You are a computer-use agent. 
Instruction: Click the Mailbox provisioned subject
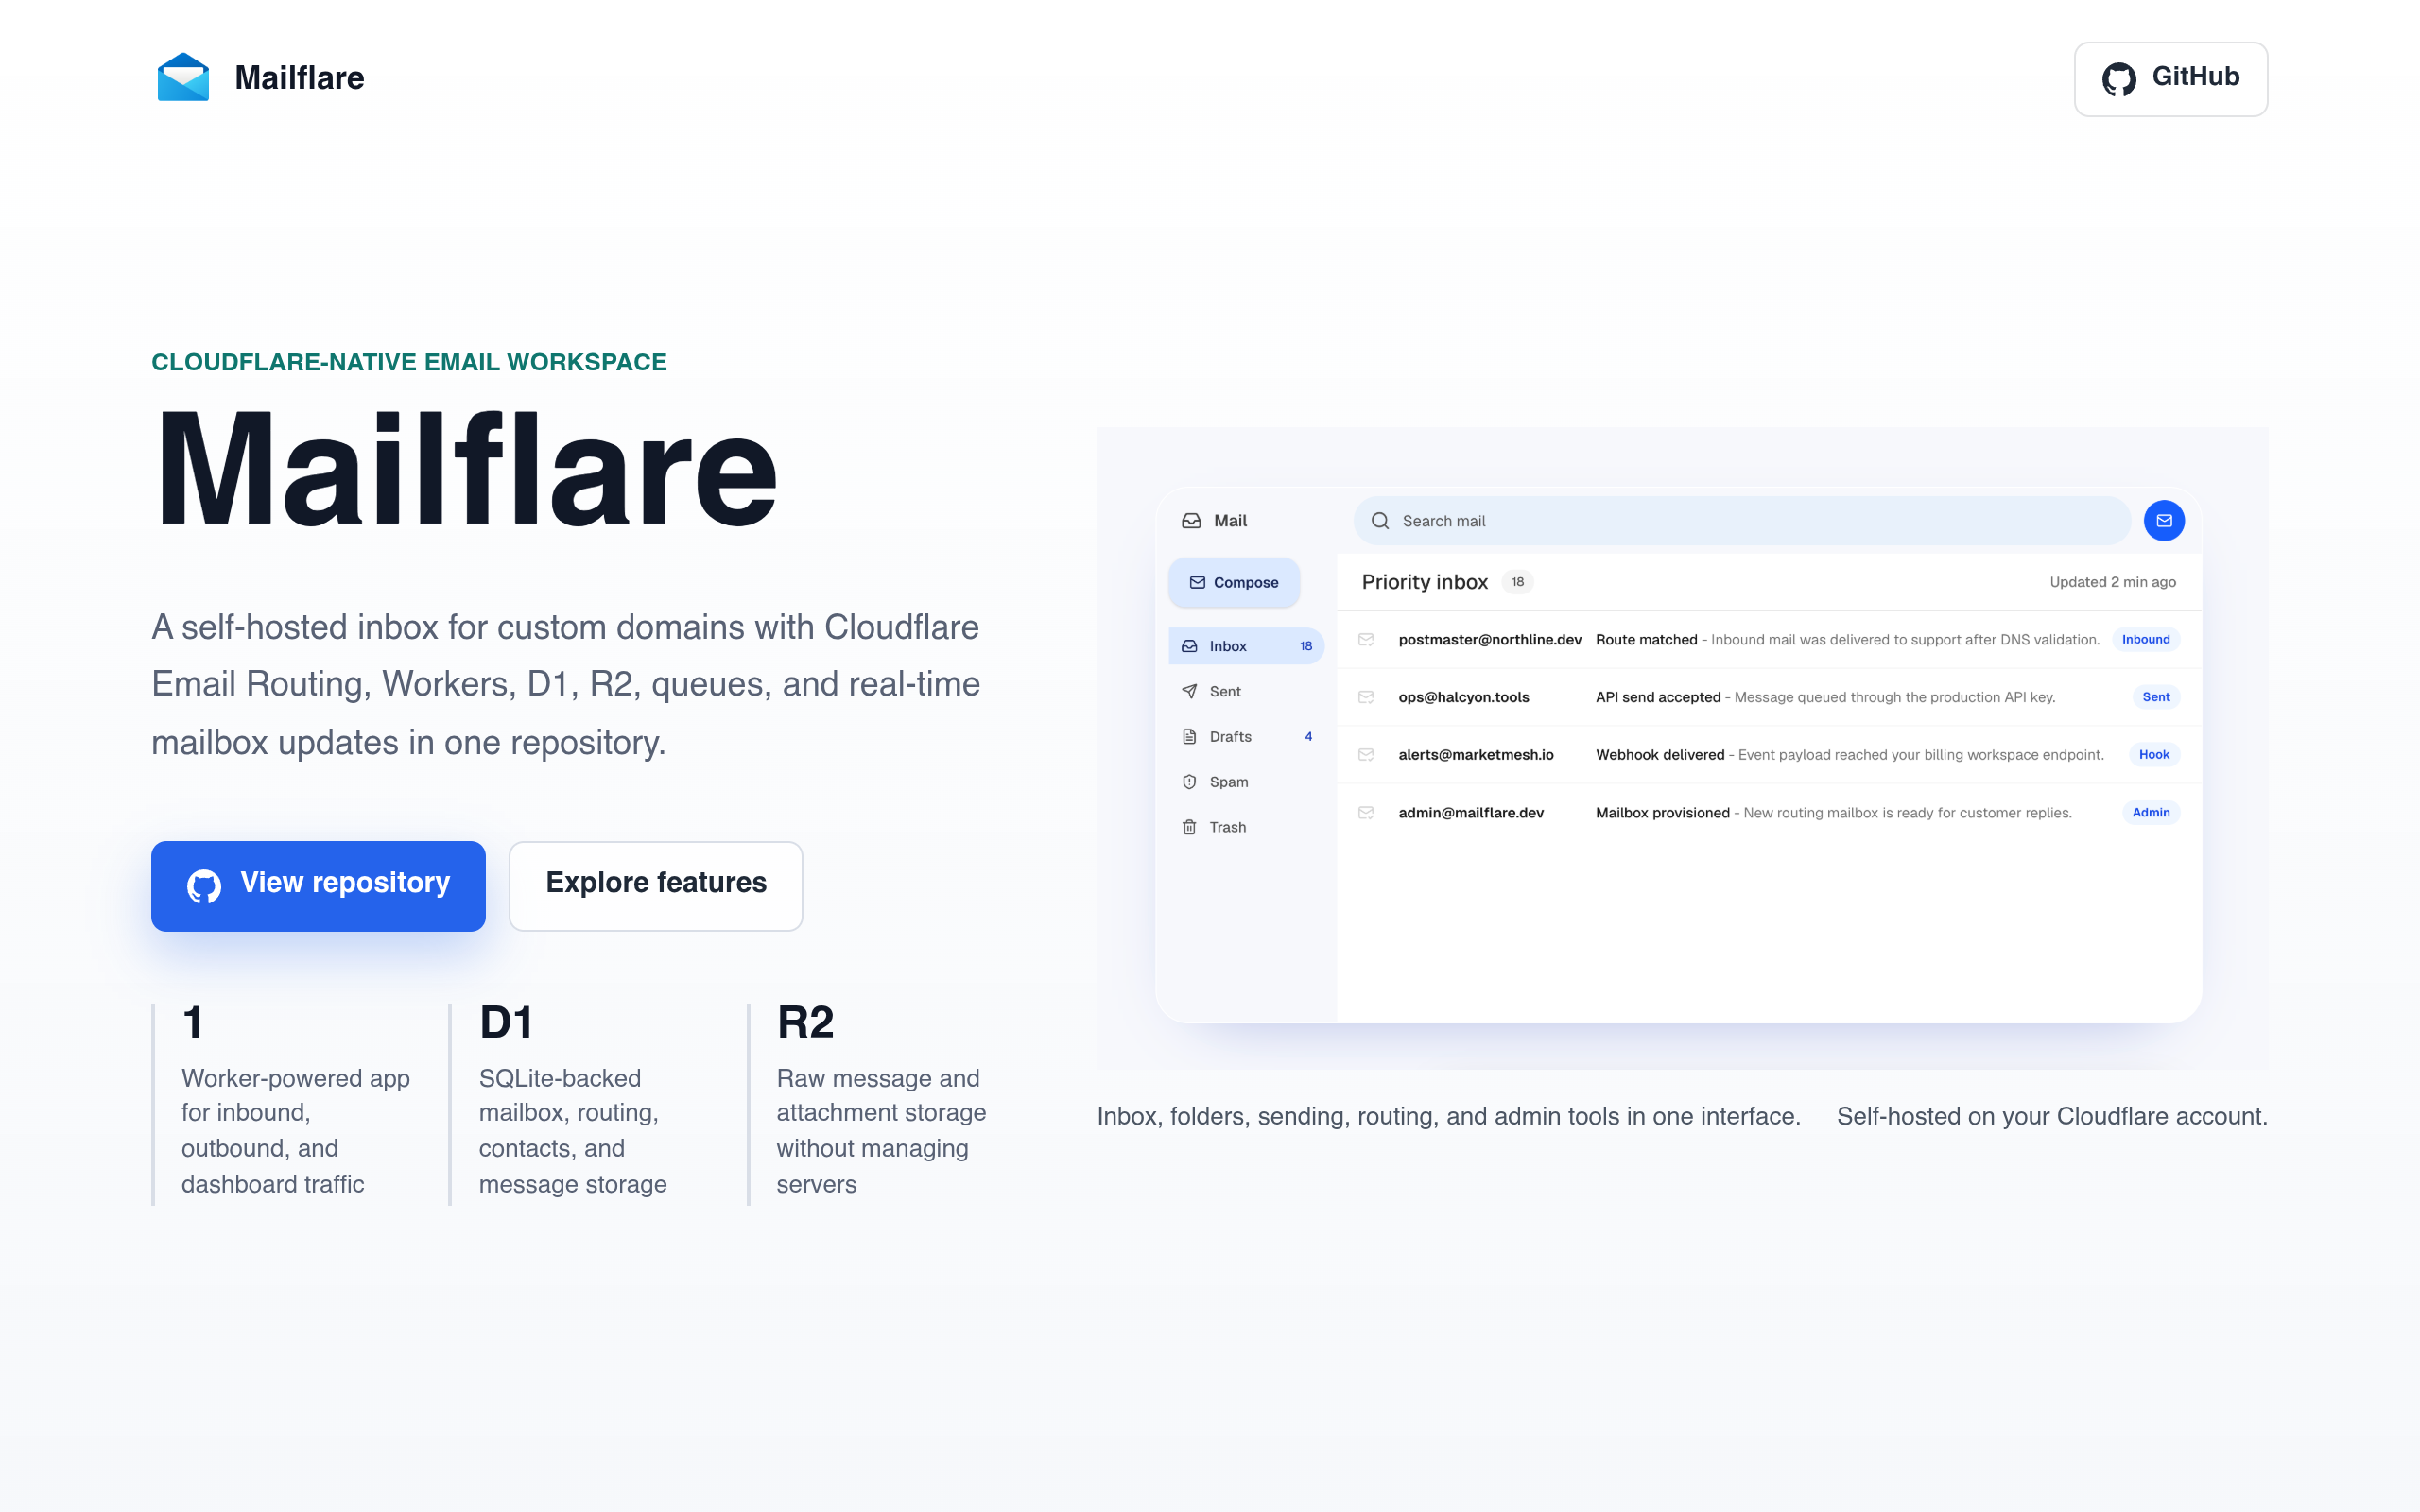1662,813
